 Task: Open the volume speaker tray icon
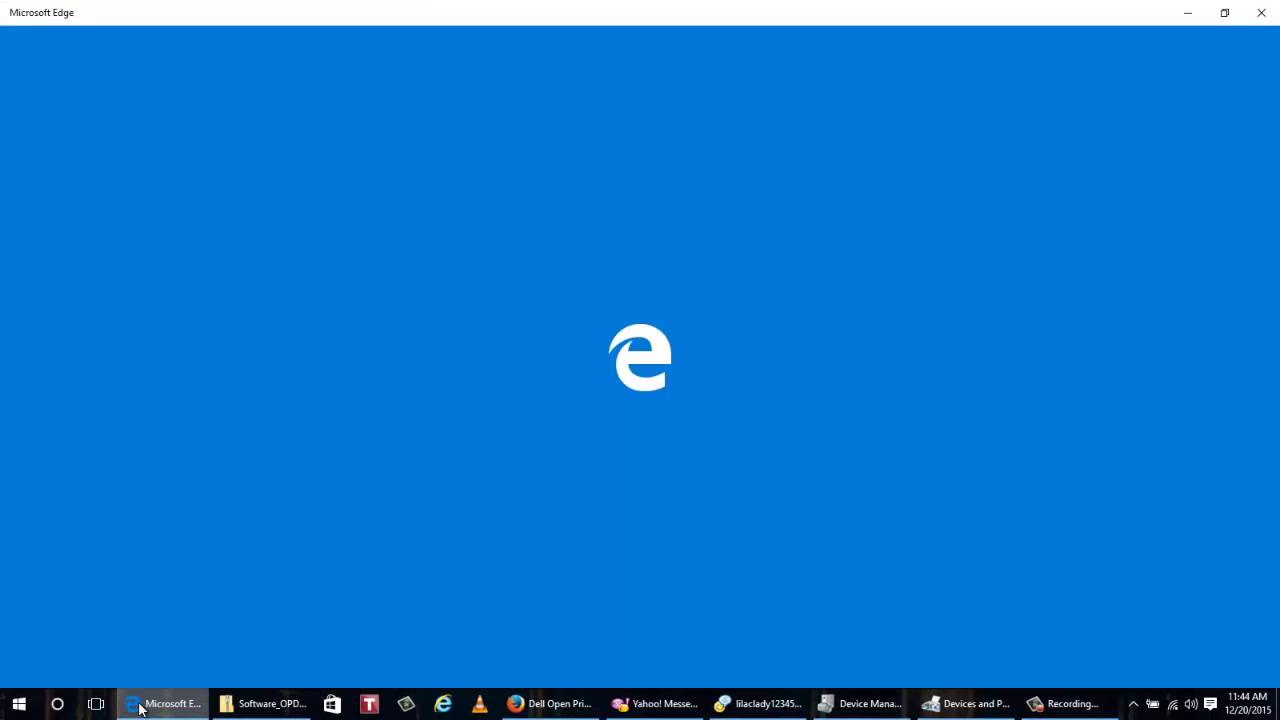(x=1191, y=704)
